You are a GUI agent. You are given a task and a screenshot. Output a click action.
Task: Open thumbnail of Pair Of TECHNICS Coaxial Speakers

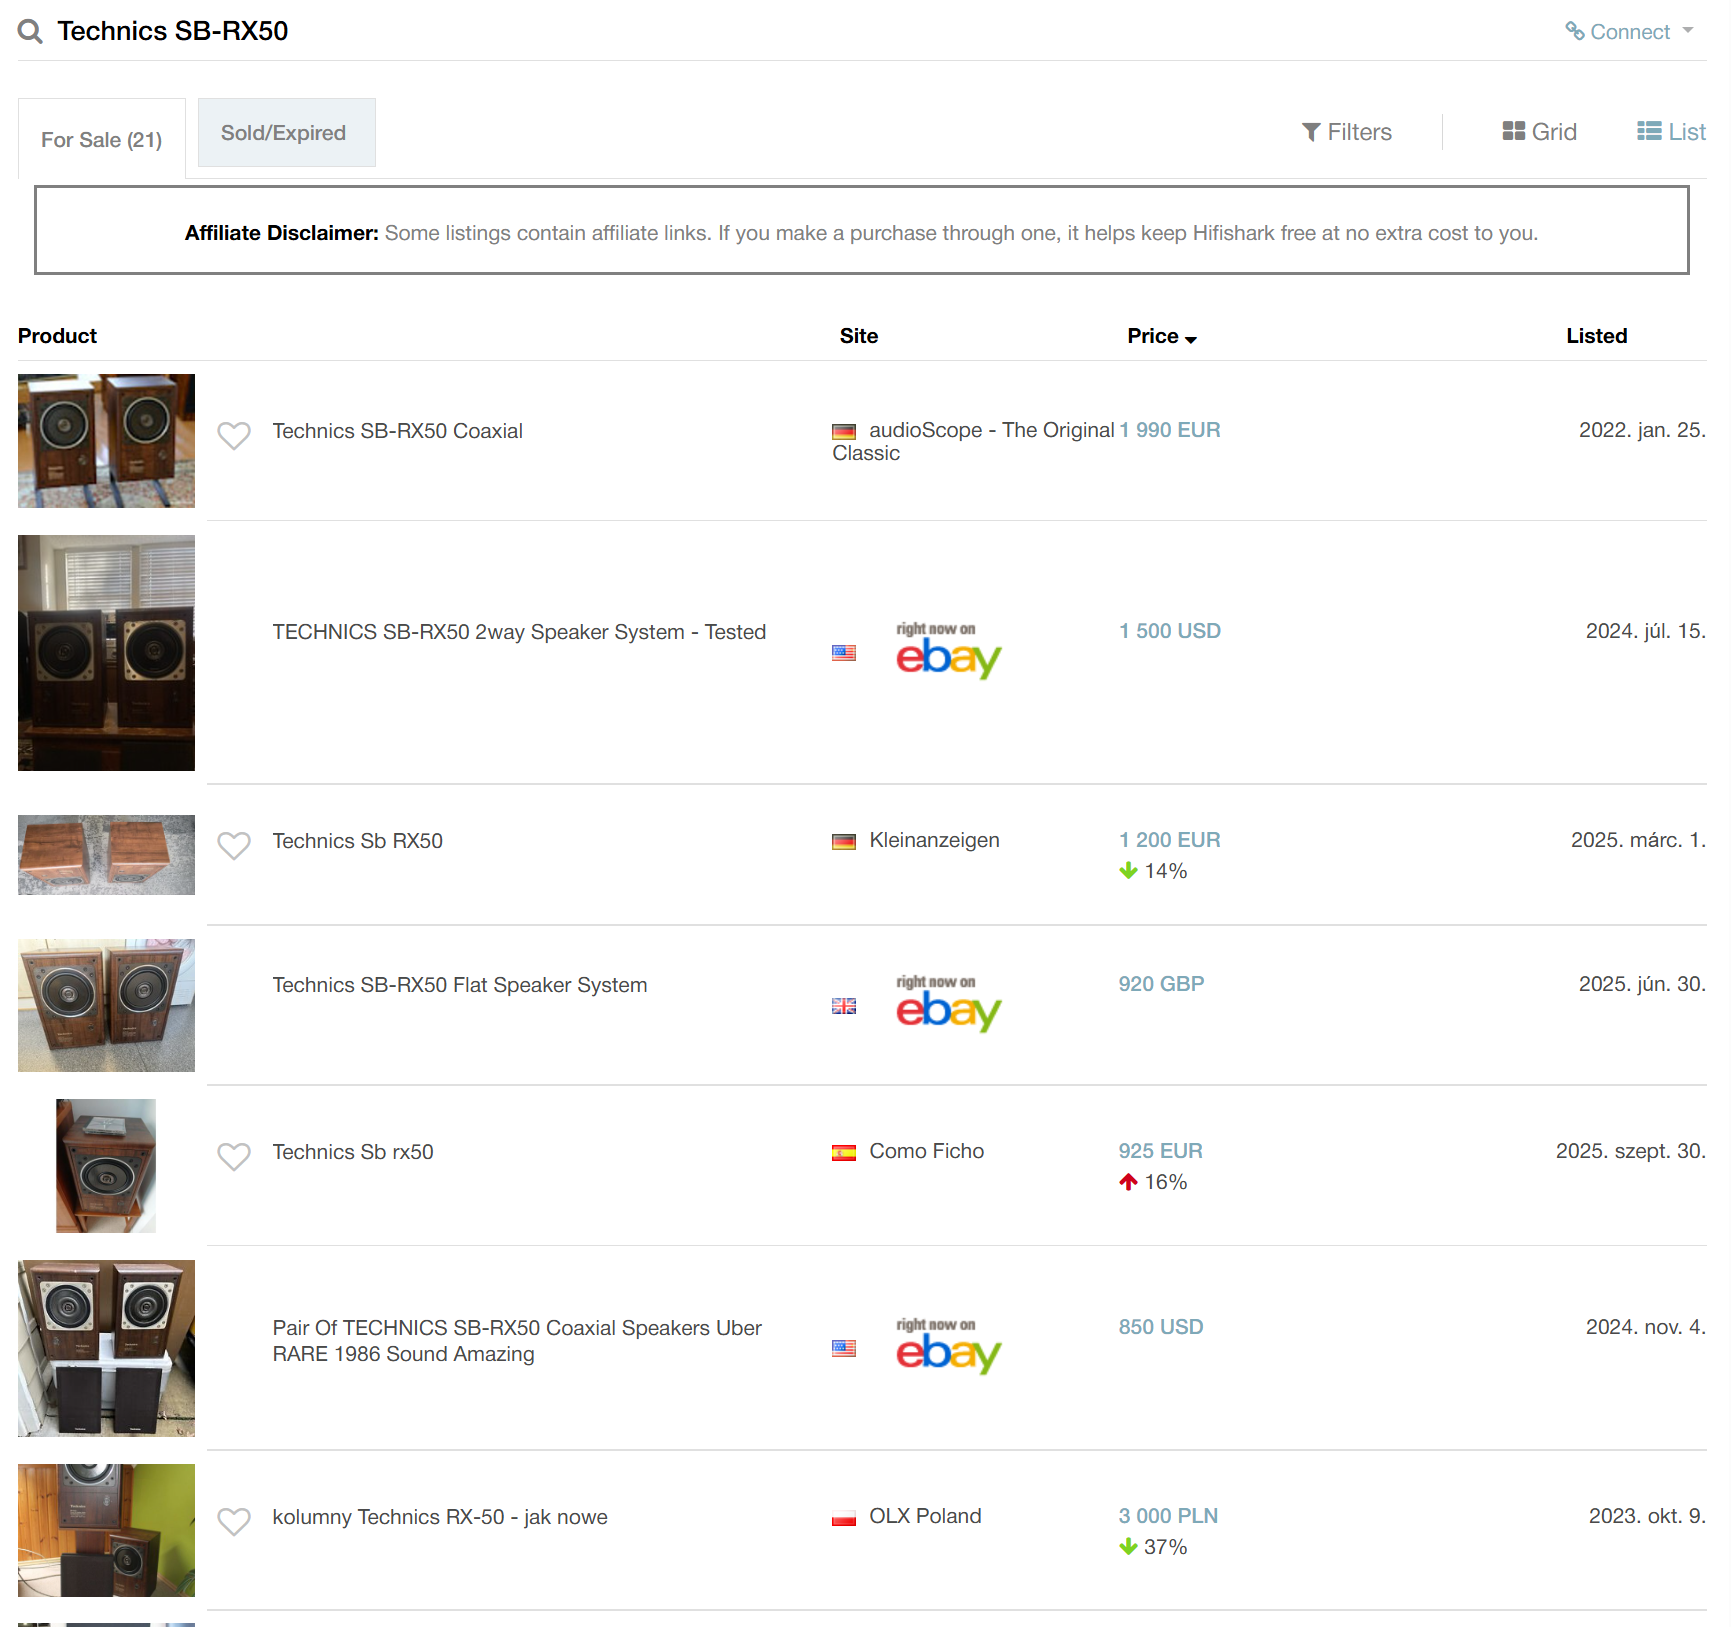[x=106, y=1348]
